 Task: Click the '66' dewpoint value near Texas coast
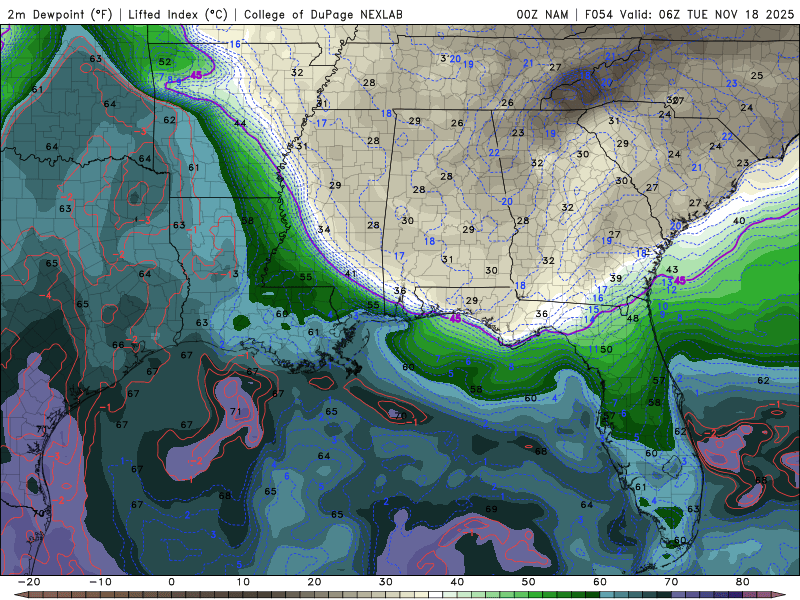point(118,345)
